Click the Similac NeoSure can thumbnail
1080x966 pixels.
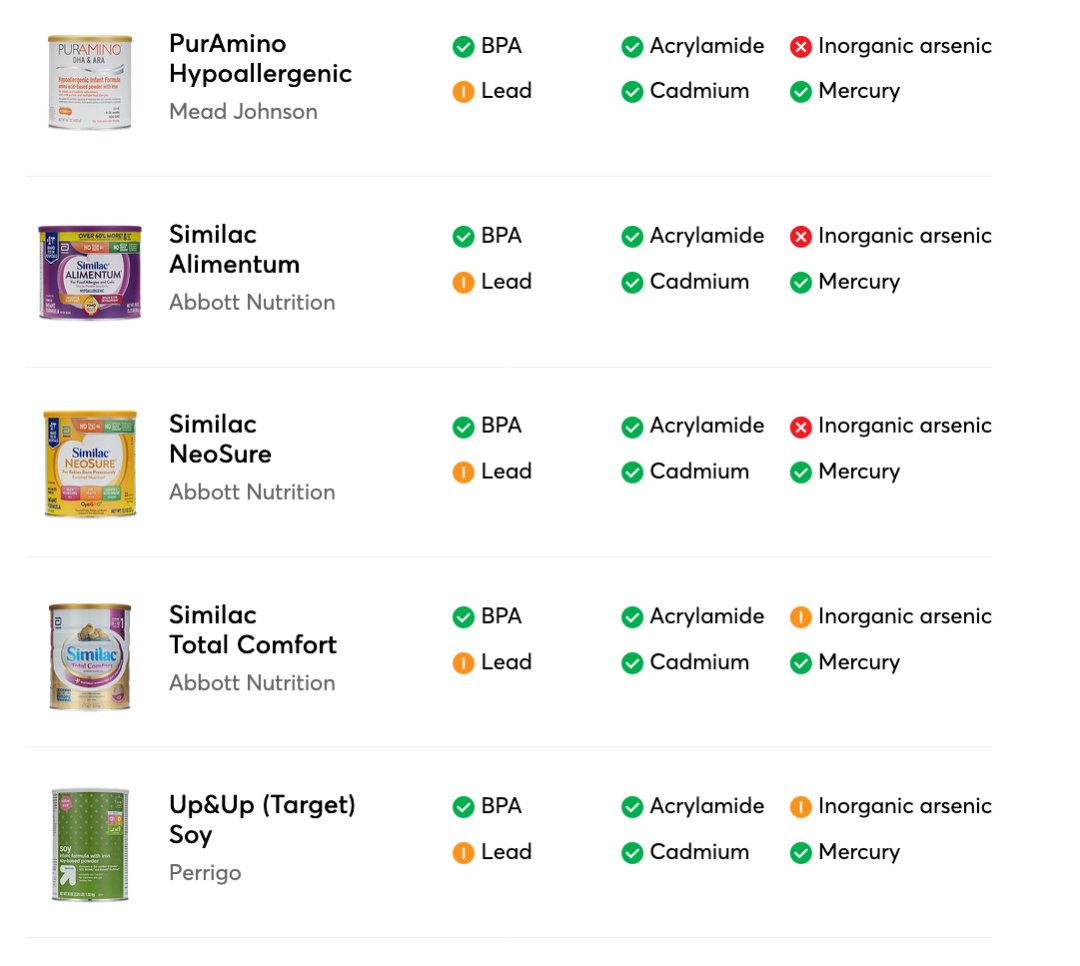pos(90,463)
